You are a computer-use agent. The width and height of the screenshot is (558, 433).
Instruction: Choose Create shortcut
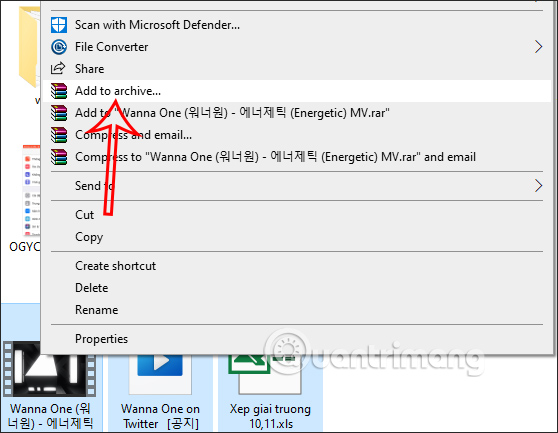pyautogui.click(x=297, y=266)
